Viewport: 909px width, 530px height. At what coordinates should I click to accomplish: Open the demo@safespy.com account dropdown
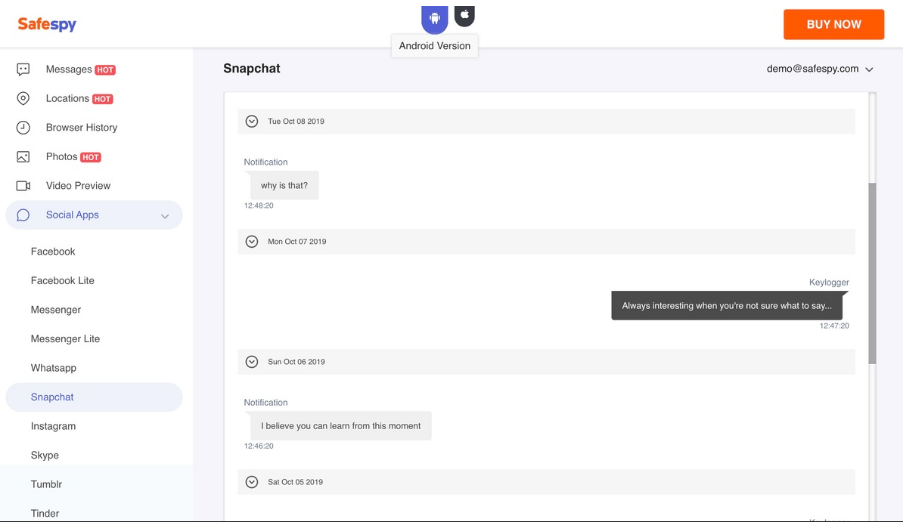click(820, 69)
